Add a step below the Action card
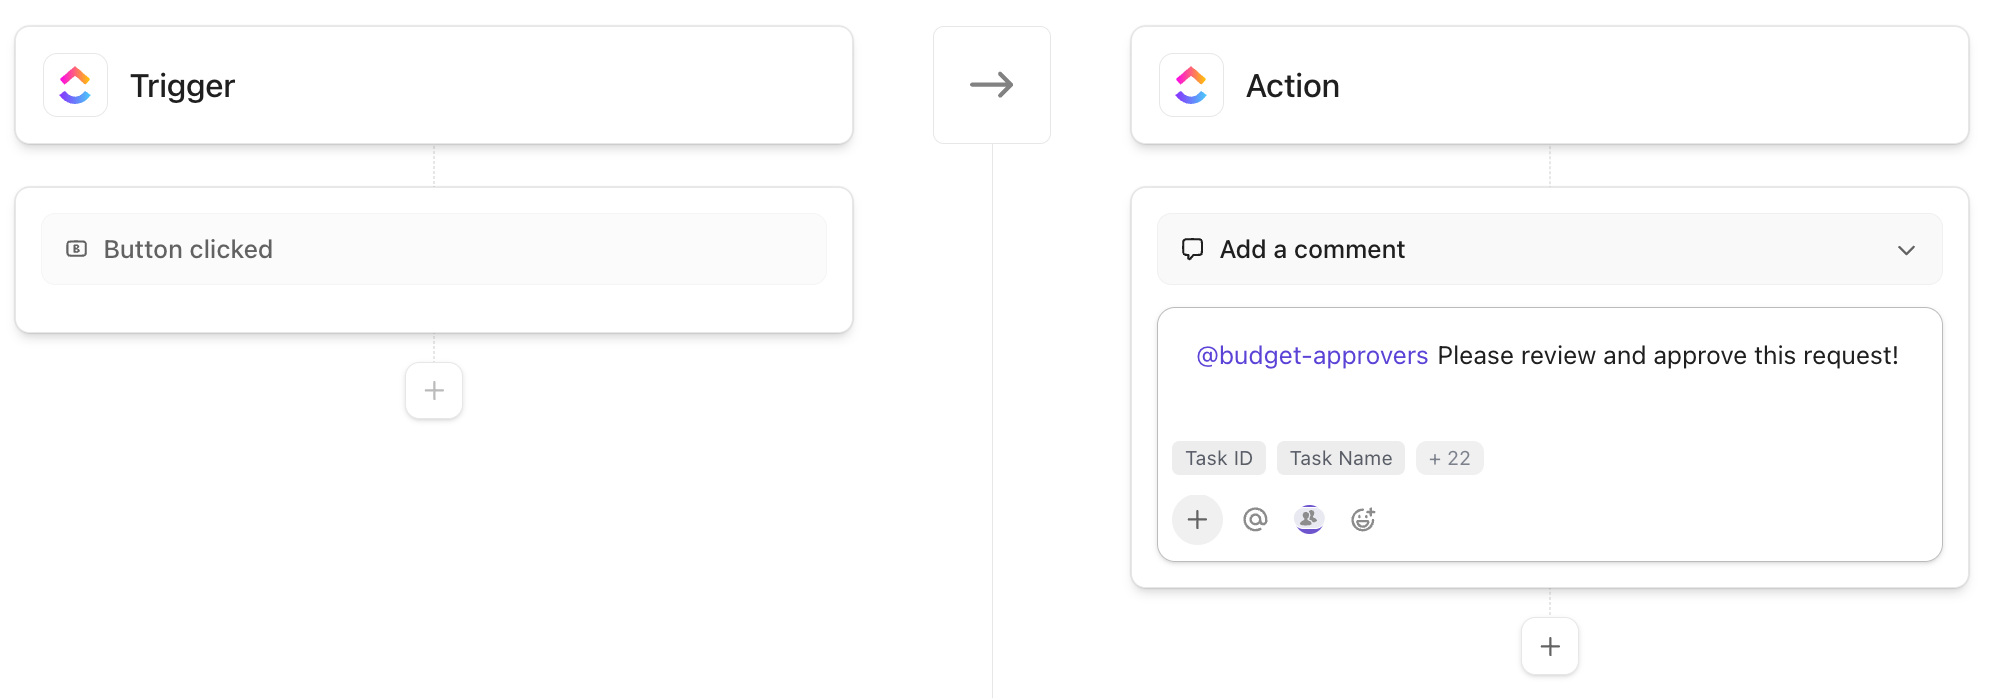 (x=1549, y=645)
